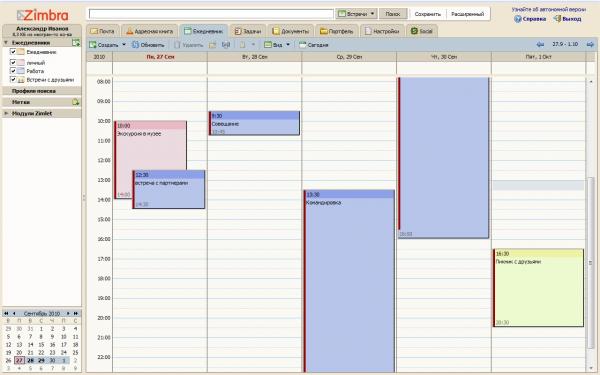This screenshot has width=600, height=375.
Task: Select day 15 in the mini calendar
Action: [41, 345]
